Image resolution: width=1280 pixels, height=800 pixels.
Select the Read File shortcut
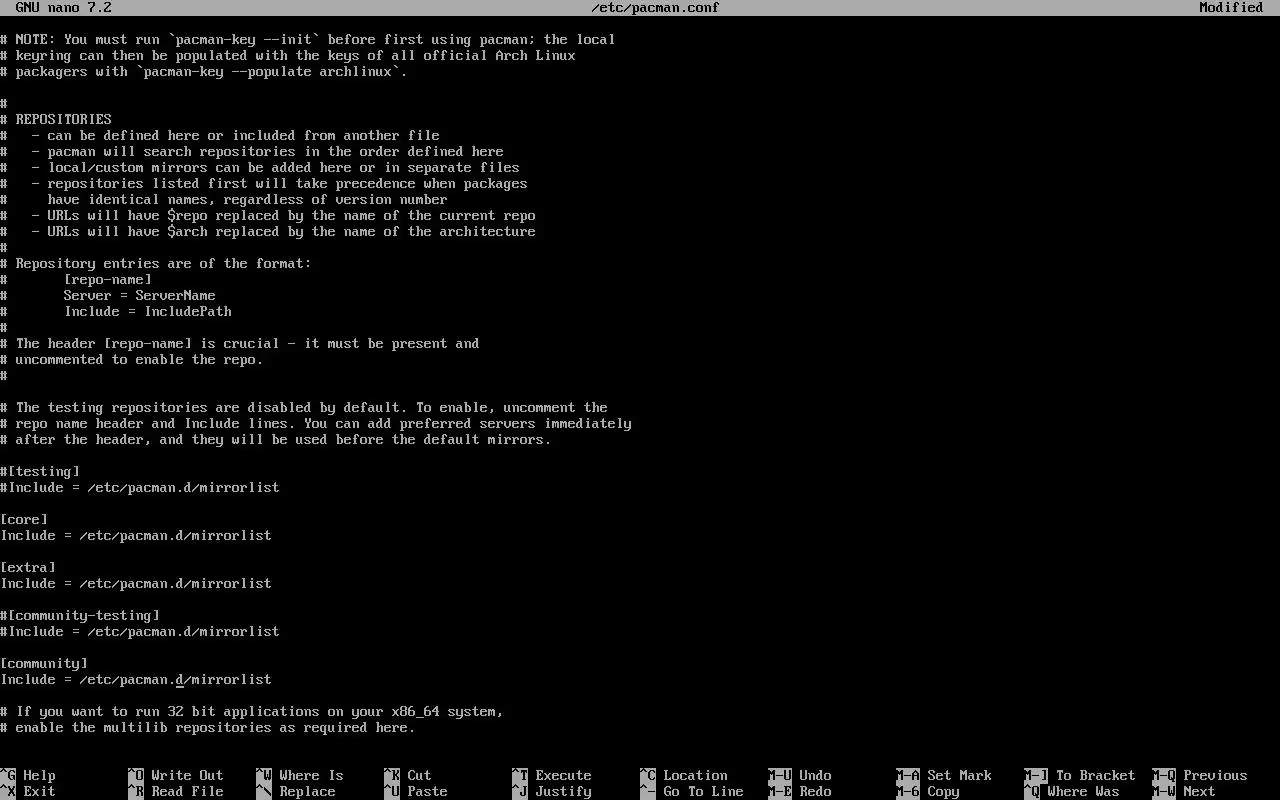175,791
